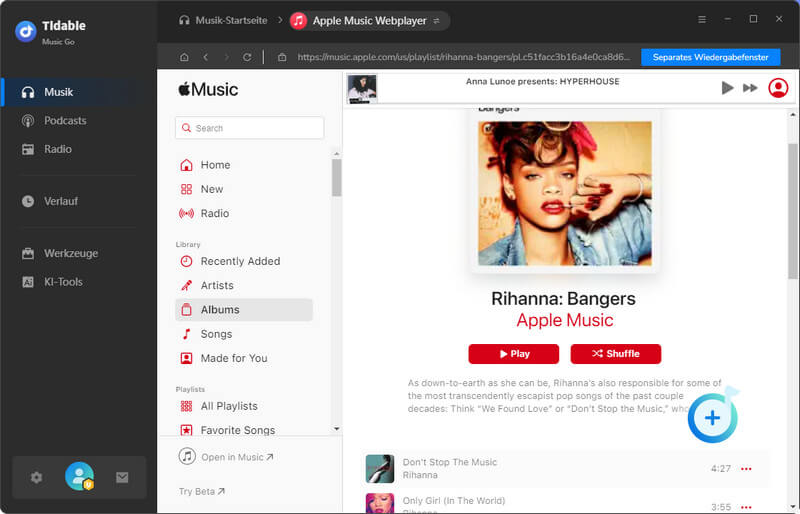Click the Apple Music curator link

565,321
